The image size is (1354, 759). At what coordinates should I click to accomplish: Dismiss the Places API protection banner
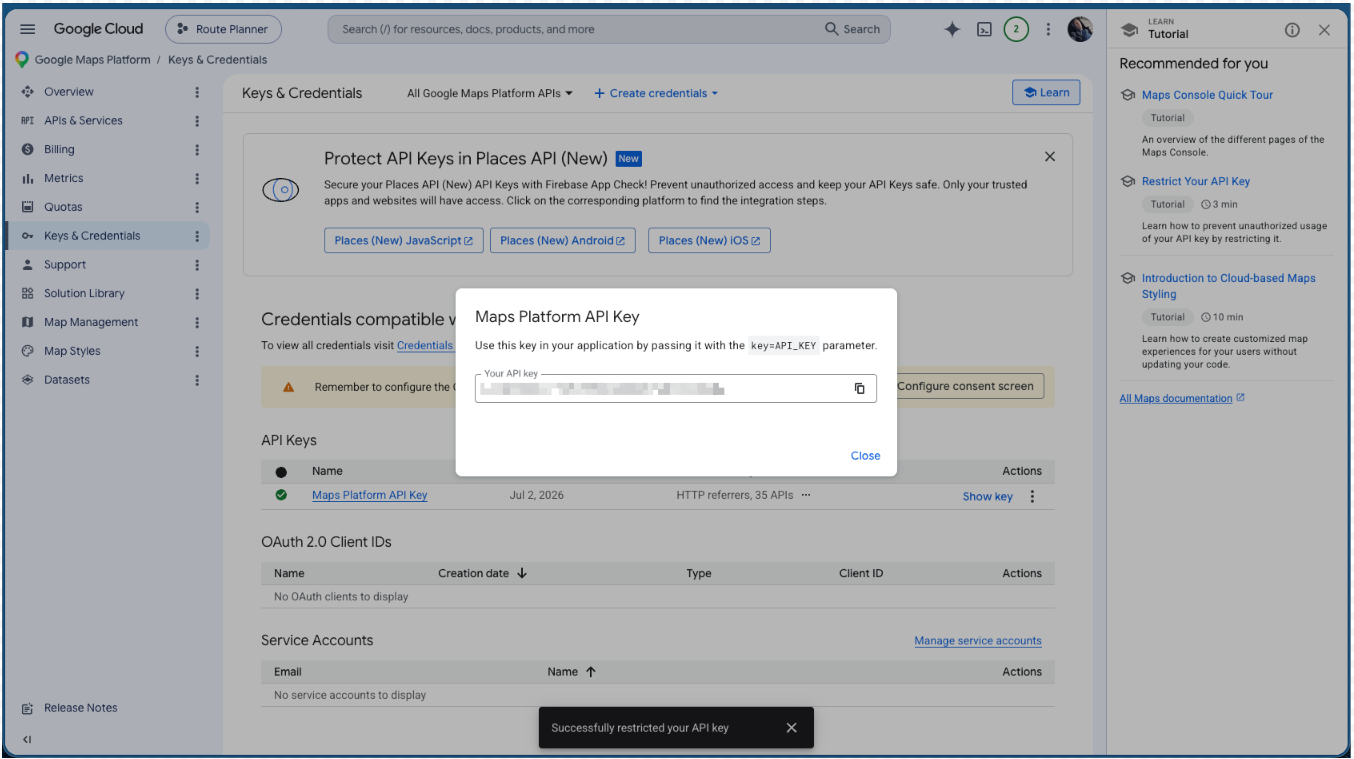click(1050, 156)
